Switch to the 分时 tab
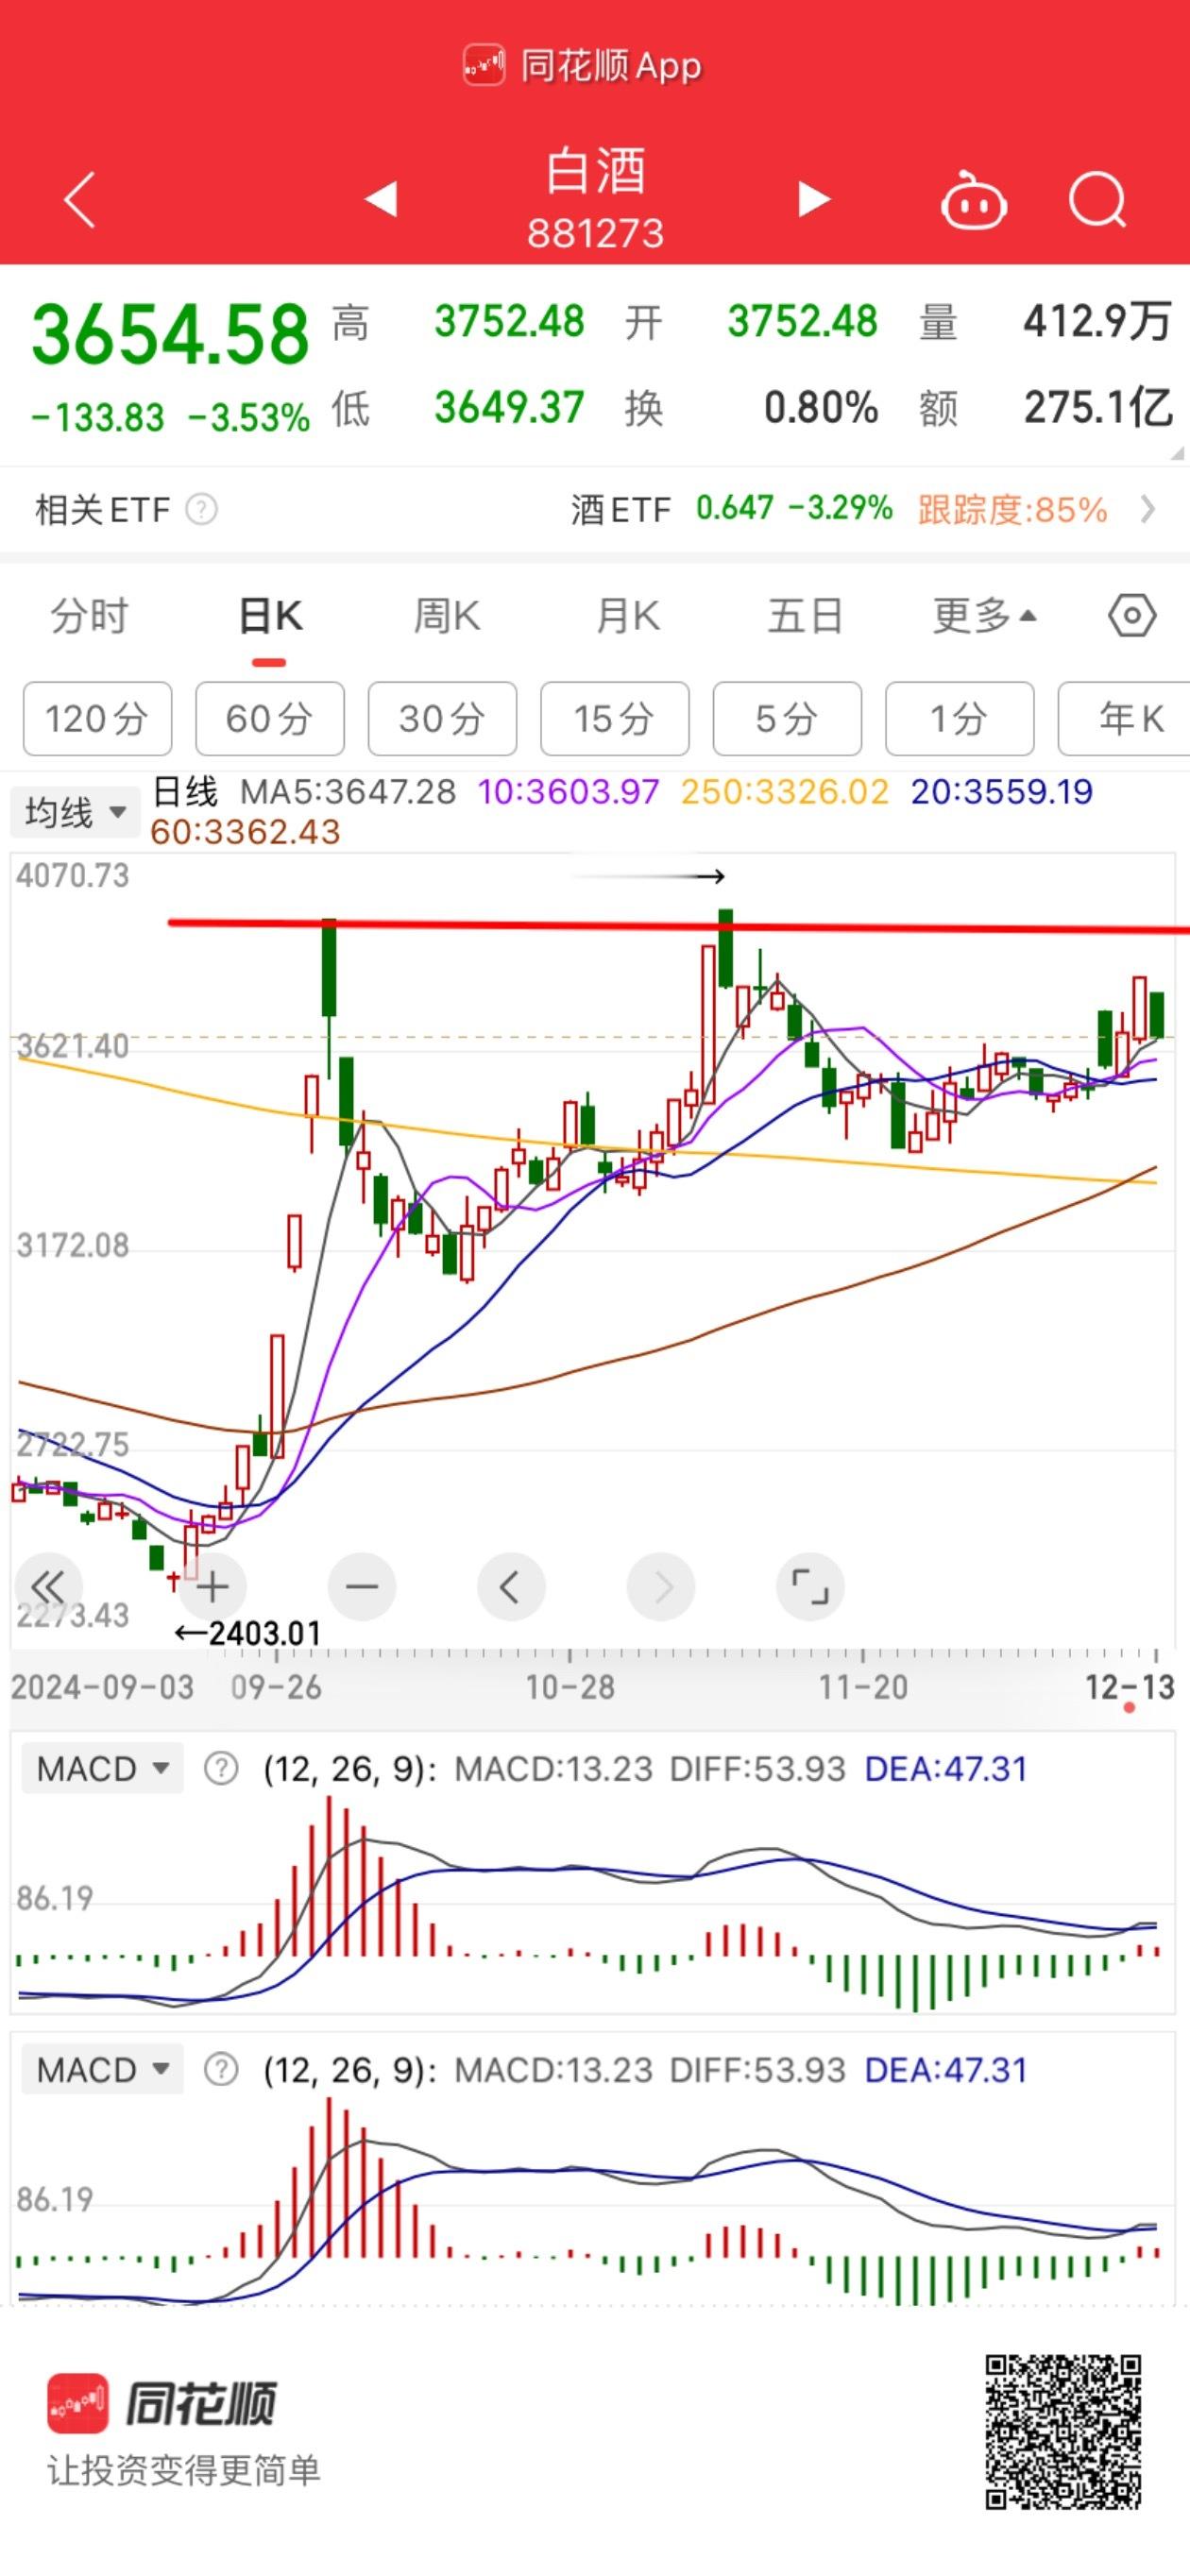Screen dimensions: 1190x2576 90,616
